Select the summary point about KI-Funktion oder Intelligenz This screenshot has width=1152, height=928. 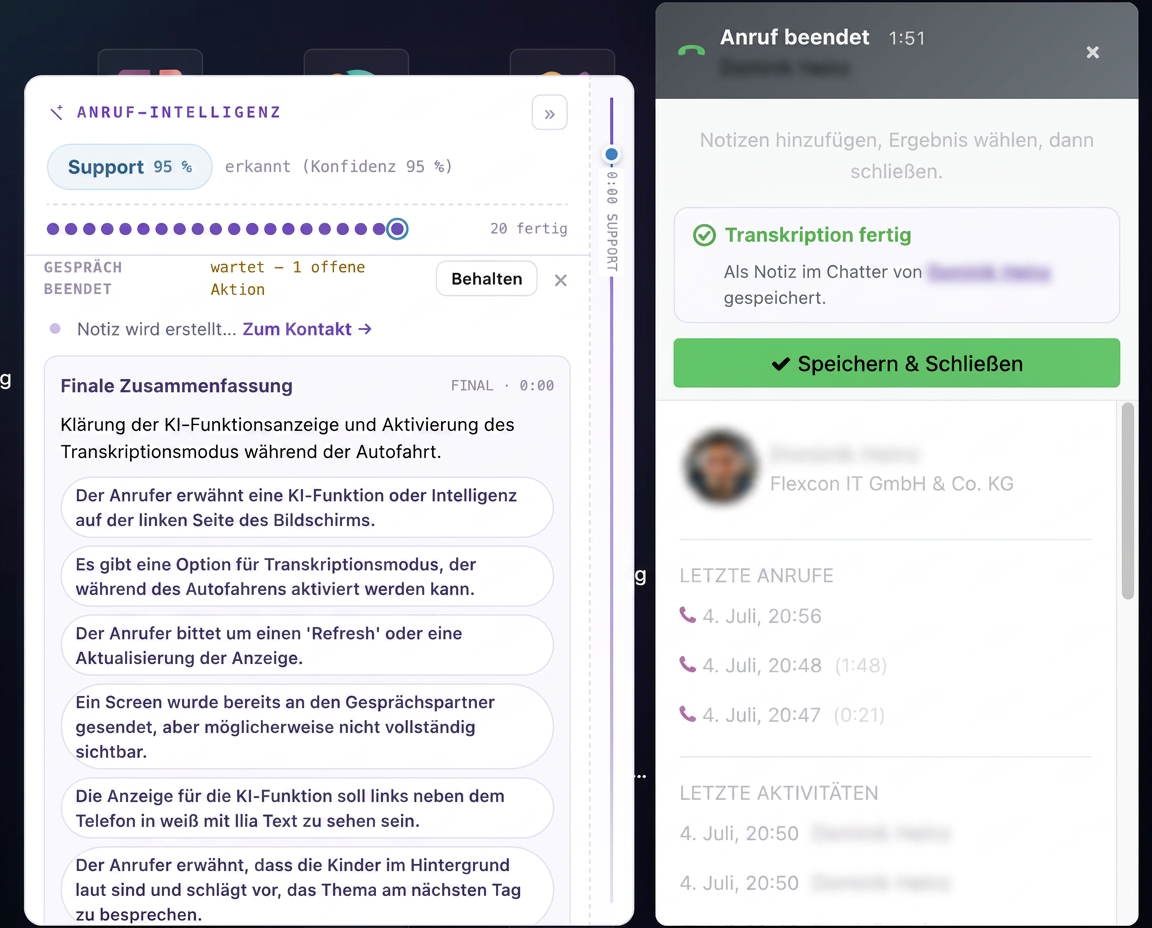point(307,508)
